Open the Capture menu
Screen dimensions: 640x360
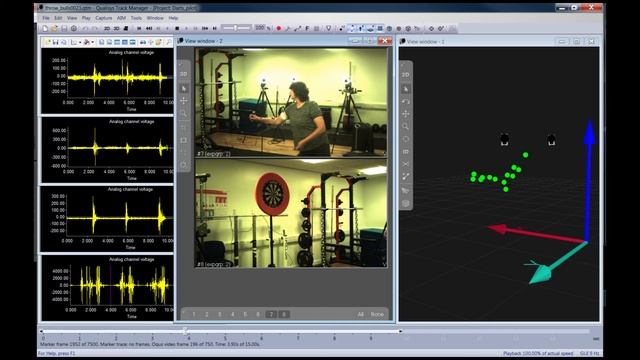[104, 18]
